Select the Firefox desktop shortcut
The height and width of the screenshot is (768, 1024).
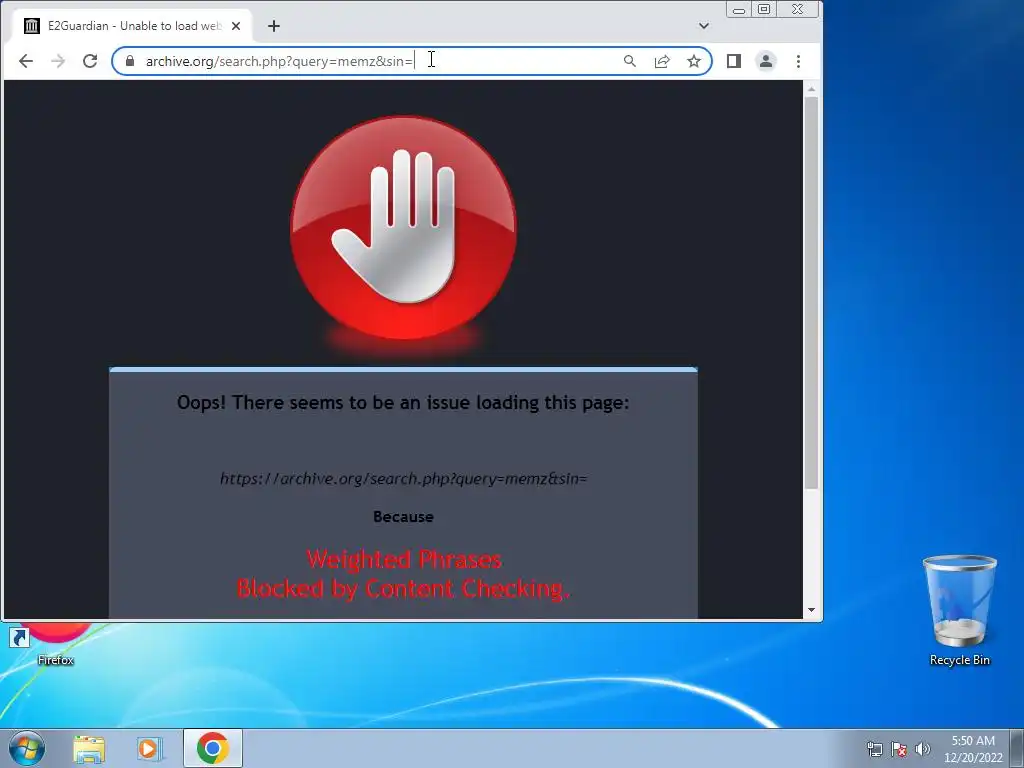(x=55, y=645)
